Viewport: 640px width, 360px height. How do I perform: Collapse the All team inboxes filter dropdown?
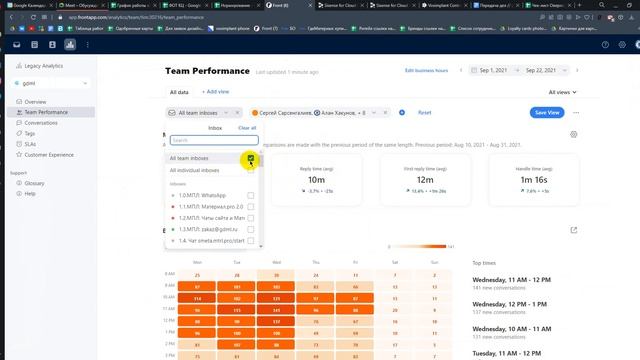[226, 113]
